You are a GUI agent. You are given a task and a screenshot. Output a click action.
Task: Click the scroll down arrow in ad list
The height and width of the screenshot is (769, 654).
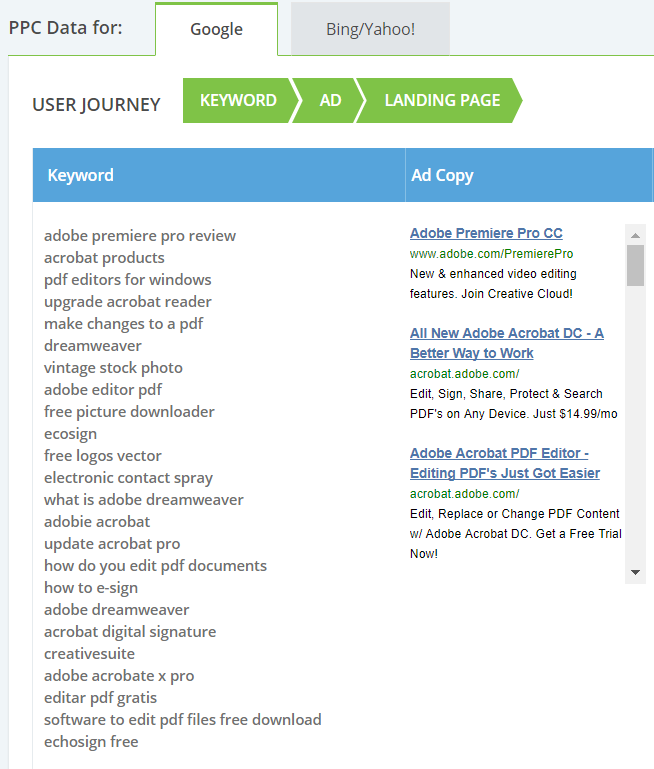(635, 572)
